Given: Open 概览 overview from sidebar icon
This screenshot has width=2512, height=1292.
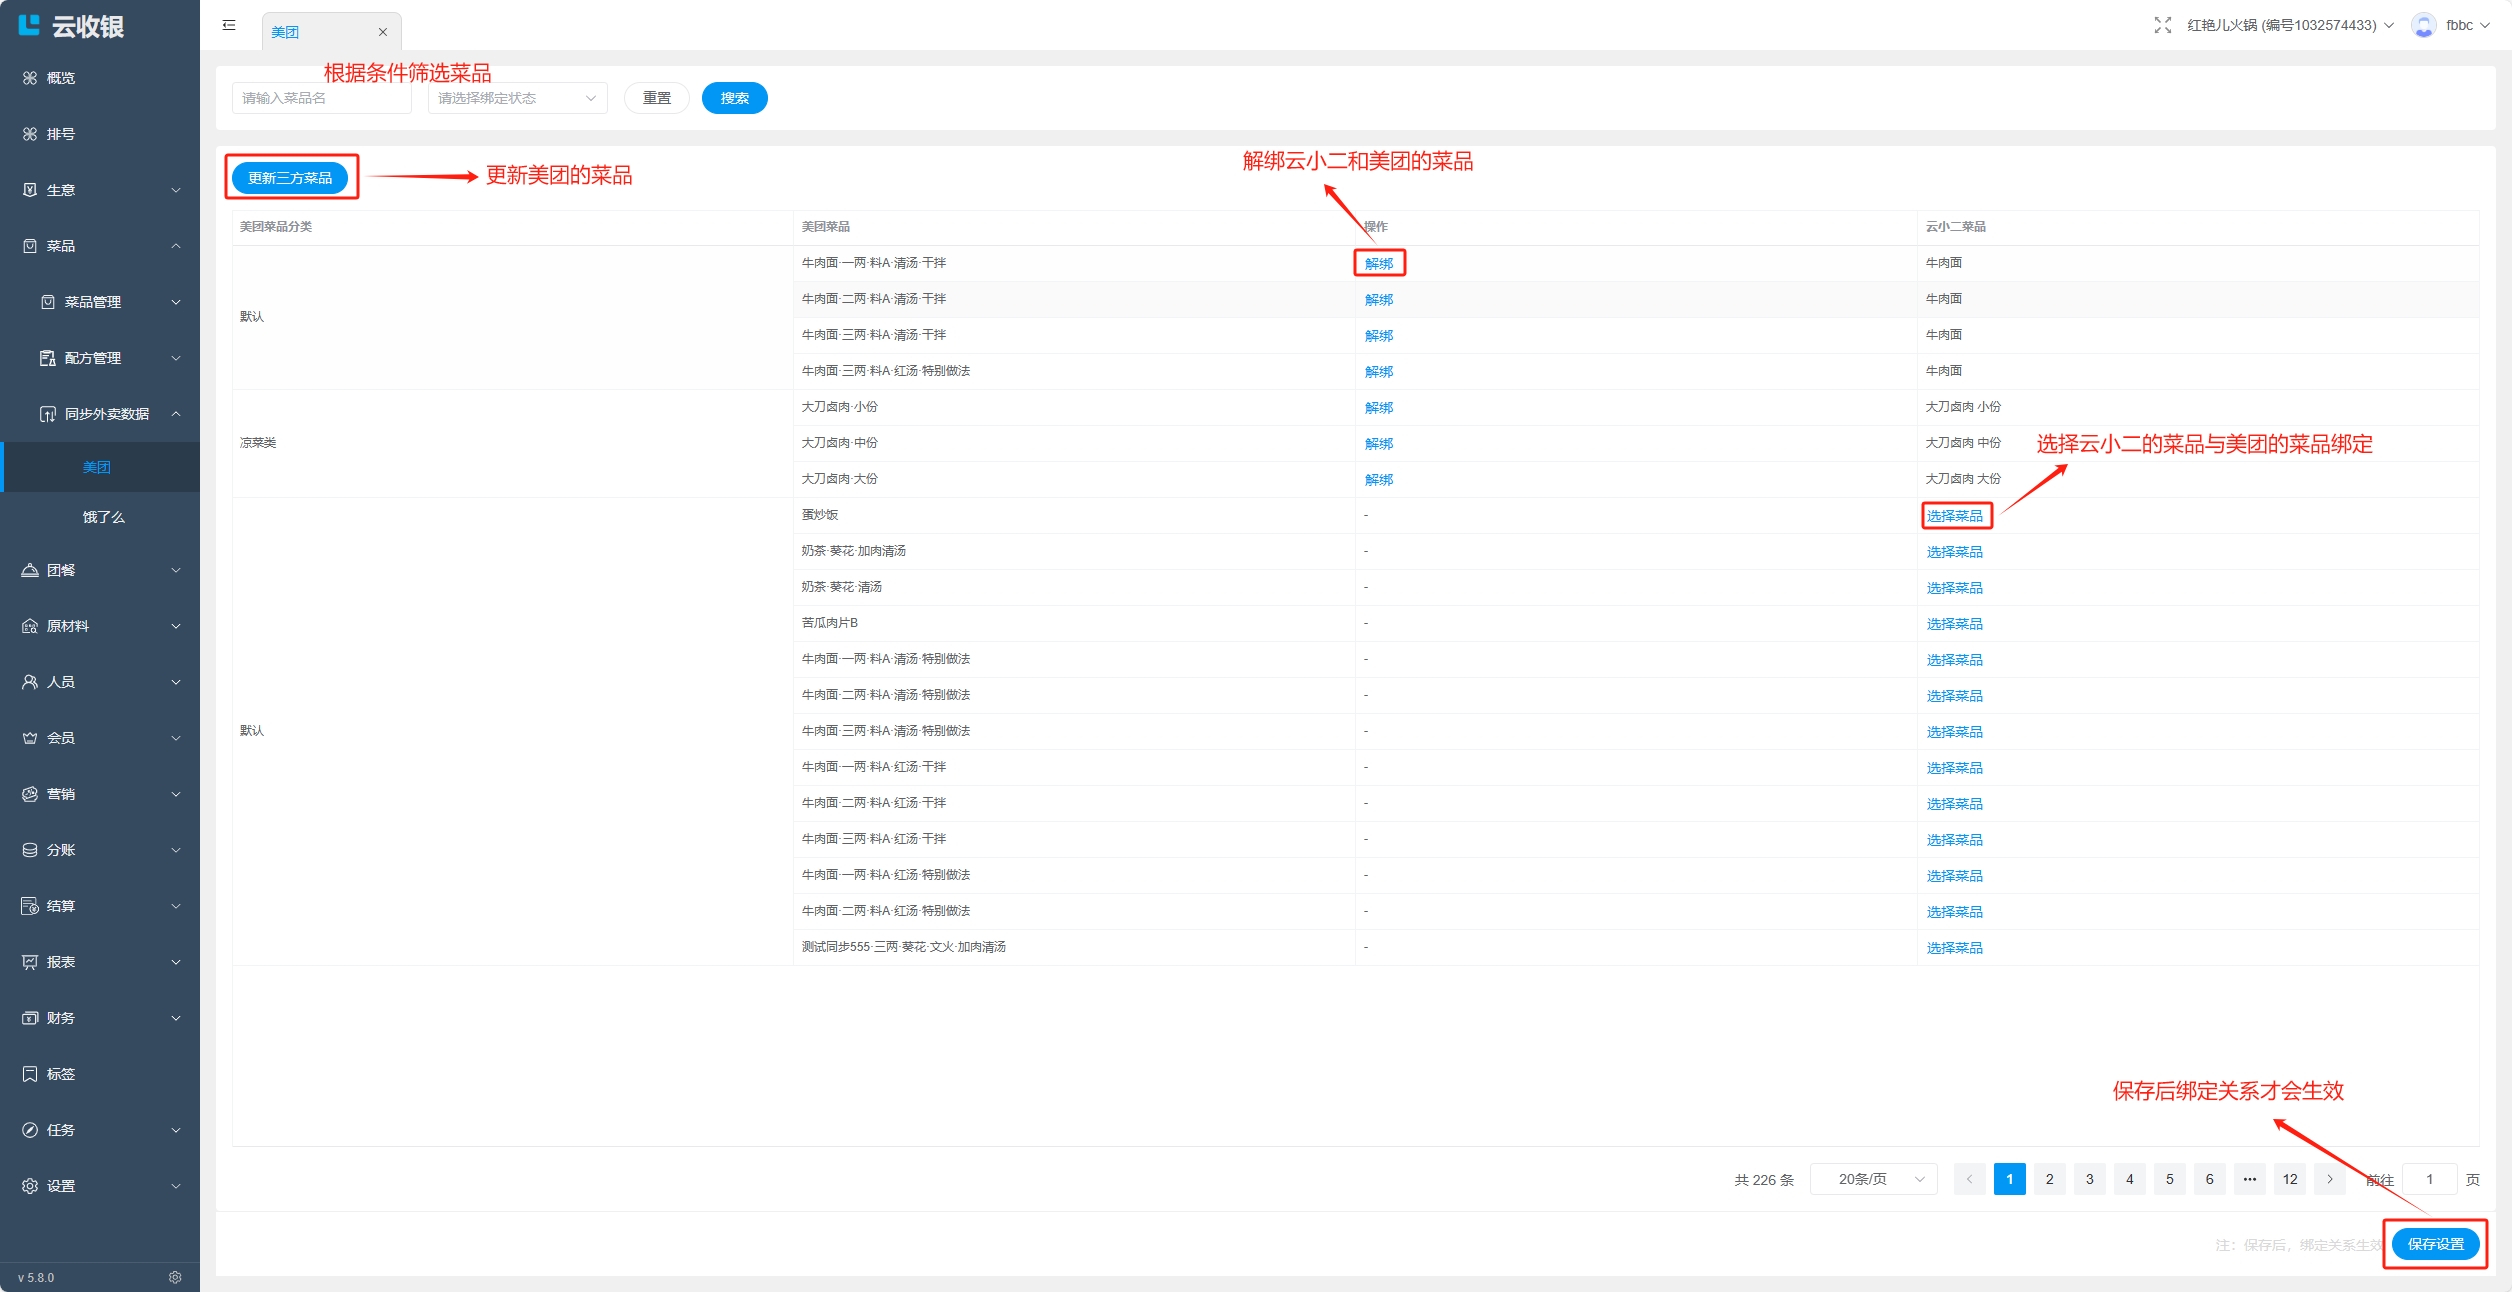Looking at the screenshot, I should [31, 78].
